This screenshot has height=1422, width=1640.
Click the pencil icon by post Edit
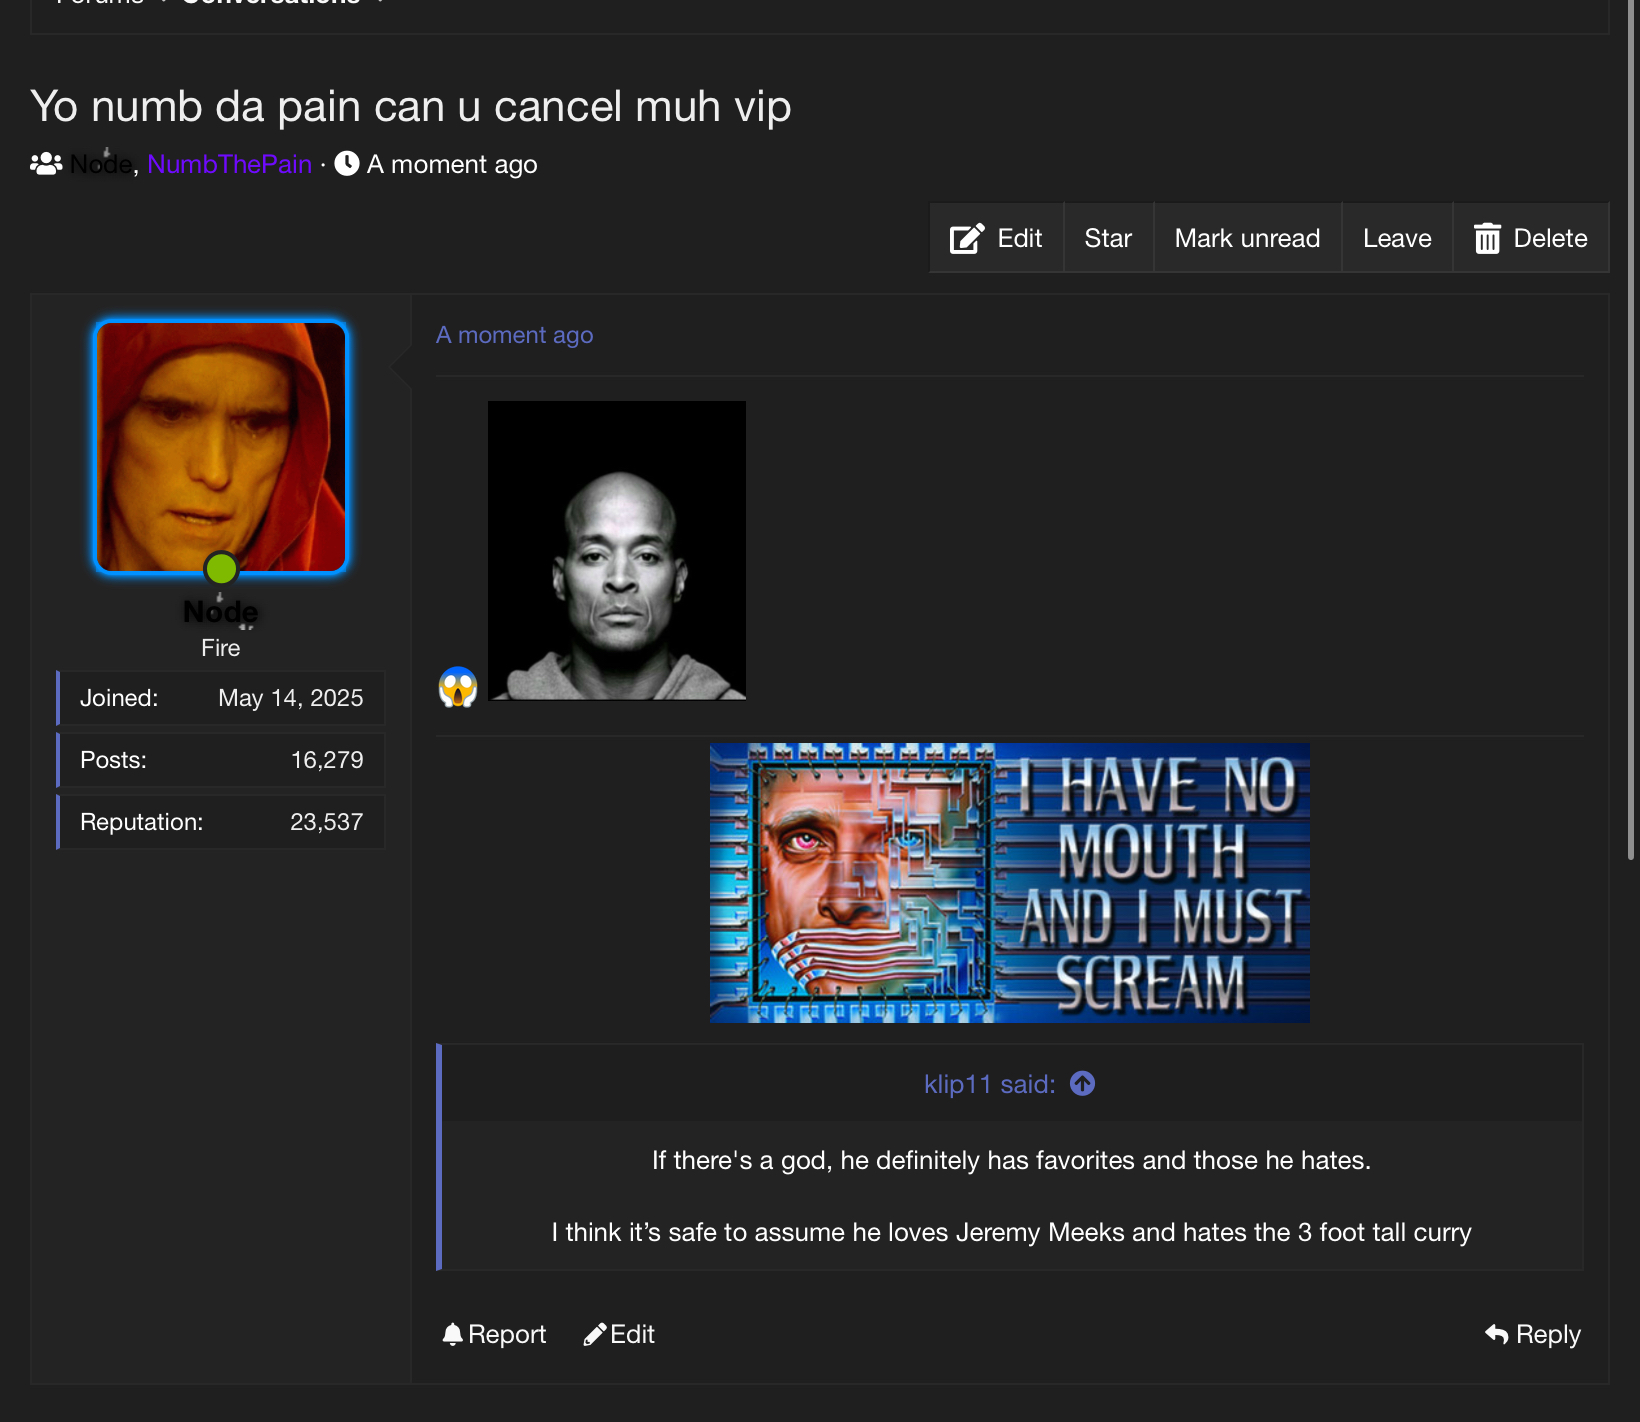(x=595, y=1334)
